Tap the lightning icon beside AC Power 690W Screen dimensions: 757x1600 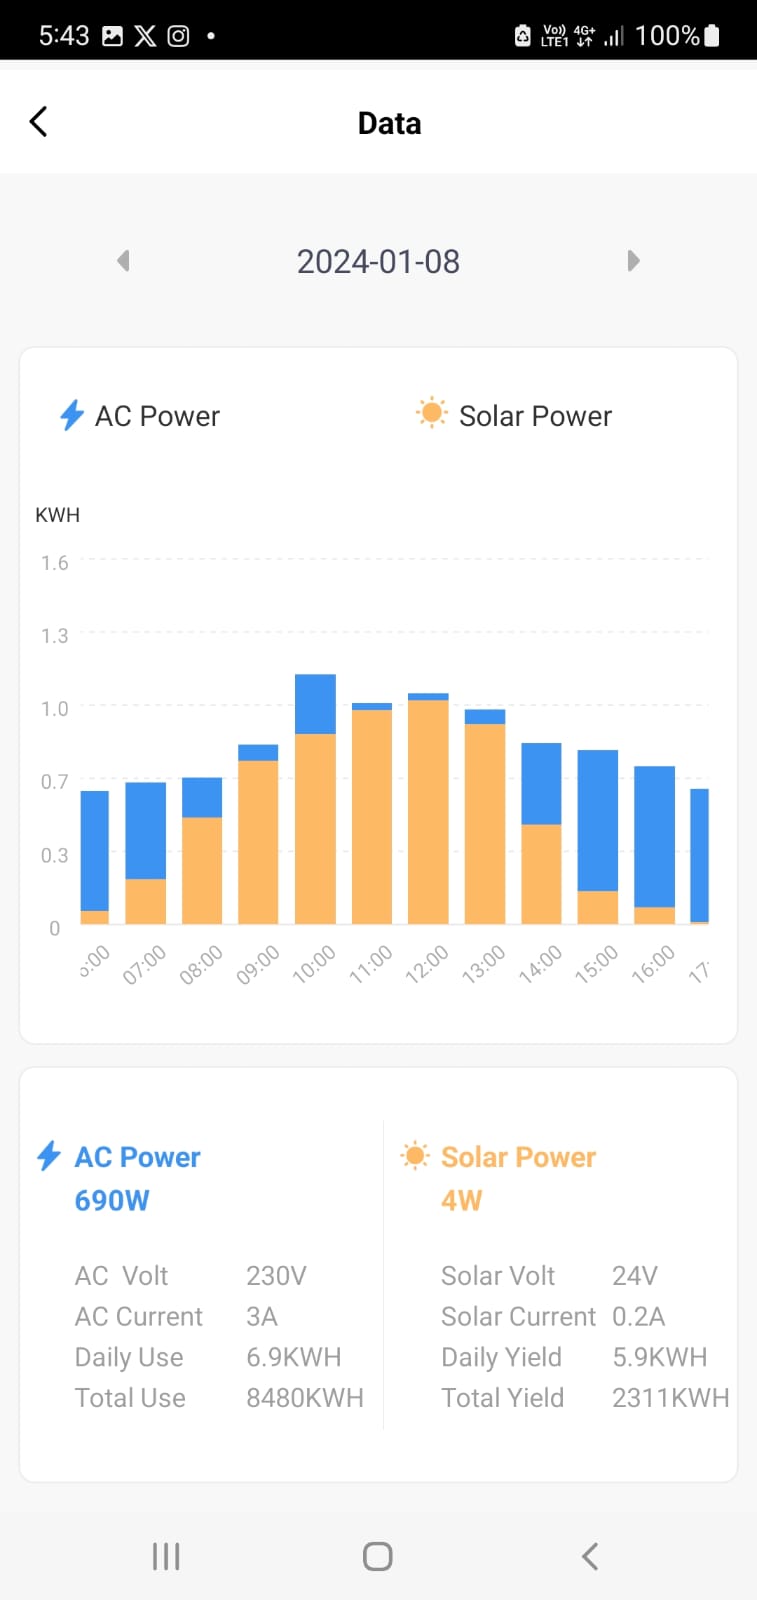click(48, 1156)
